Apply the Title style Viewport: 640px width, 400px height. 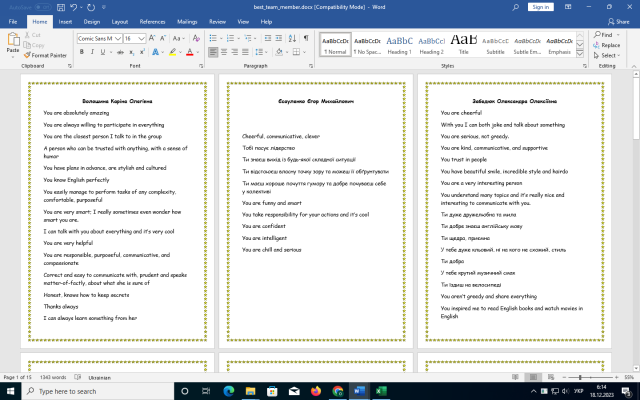pos(464,44)
